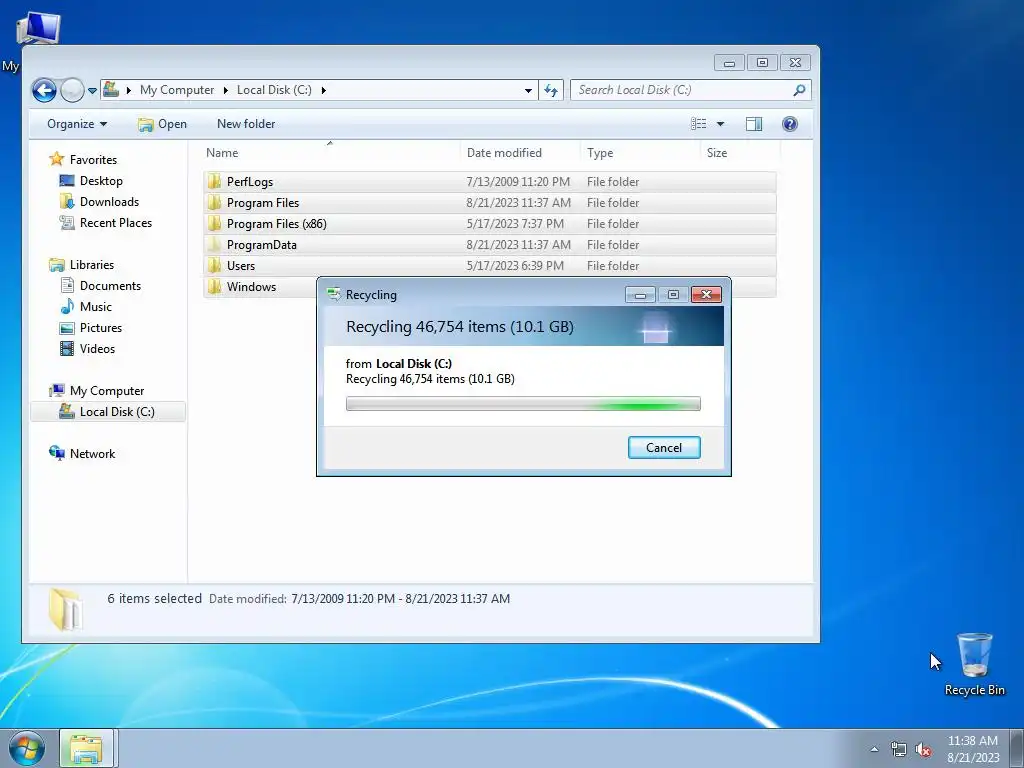This screenshot has height=768, width=1024.
Task: Select the Windows folder icon
Action: click(214, 286)
